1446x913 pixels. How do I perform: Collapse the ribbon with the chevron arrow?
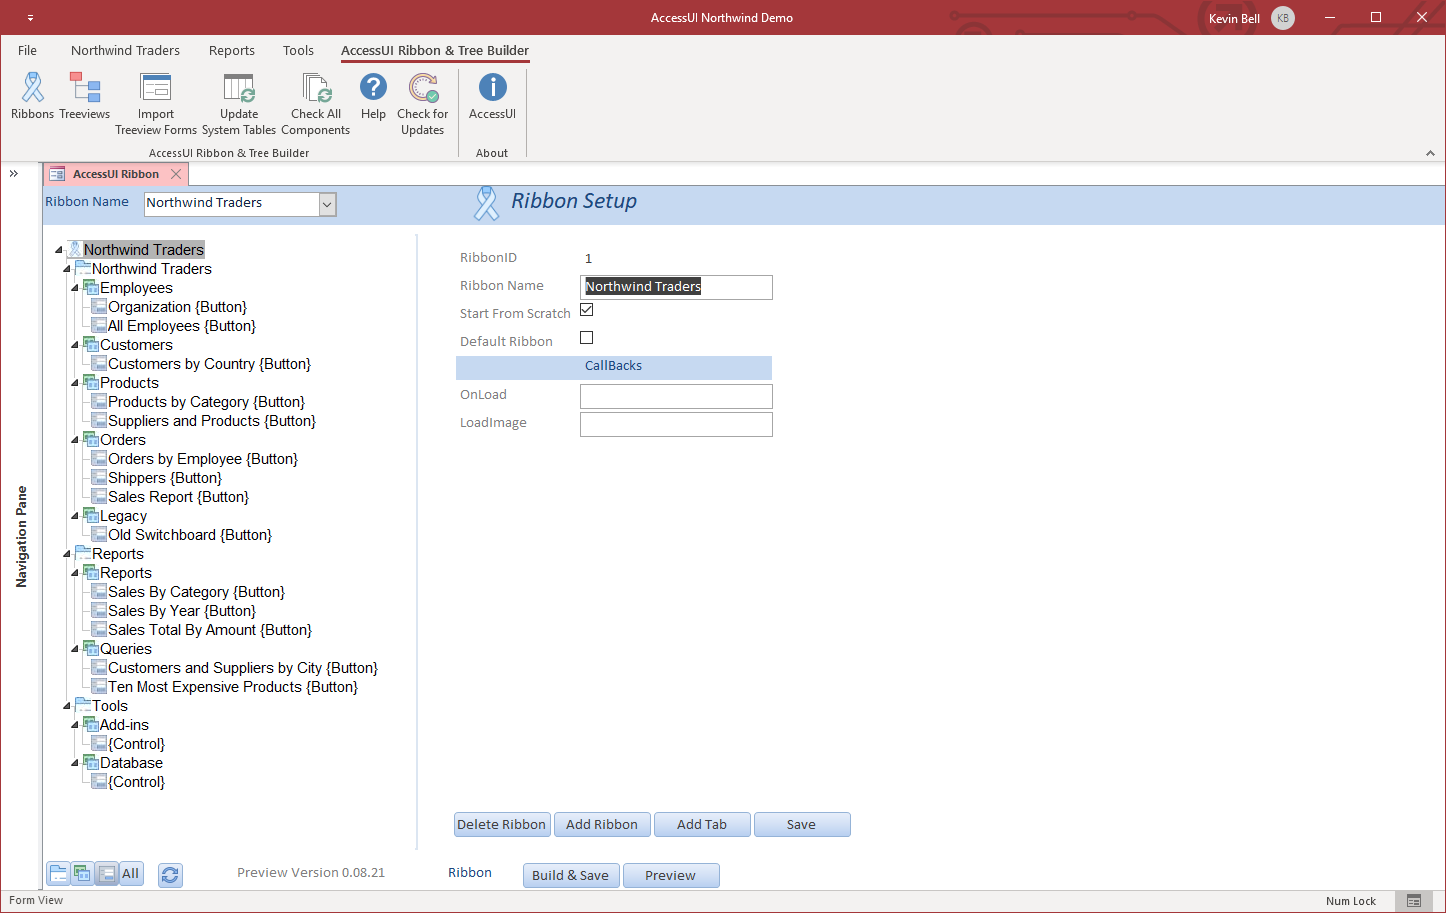[1430, 153]
